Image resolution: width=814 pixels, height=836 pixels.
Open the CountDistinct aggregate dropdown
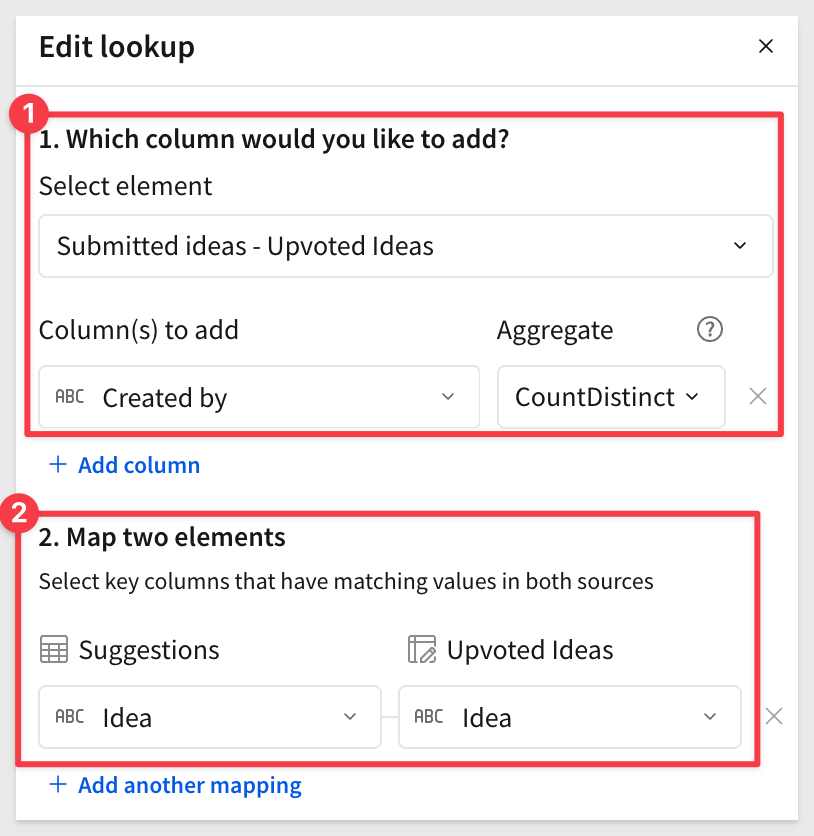pyautogui.click(x=610, y=397)
